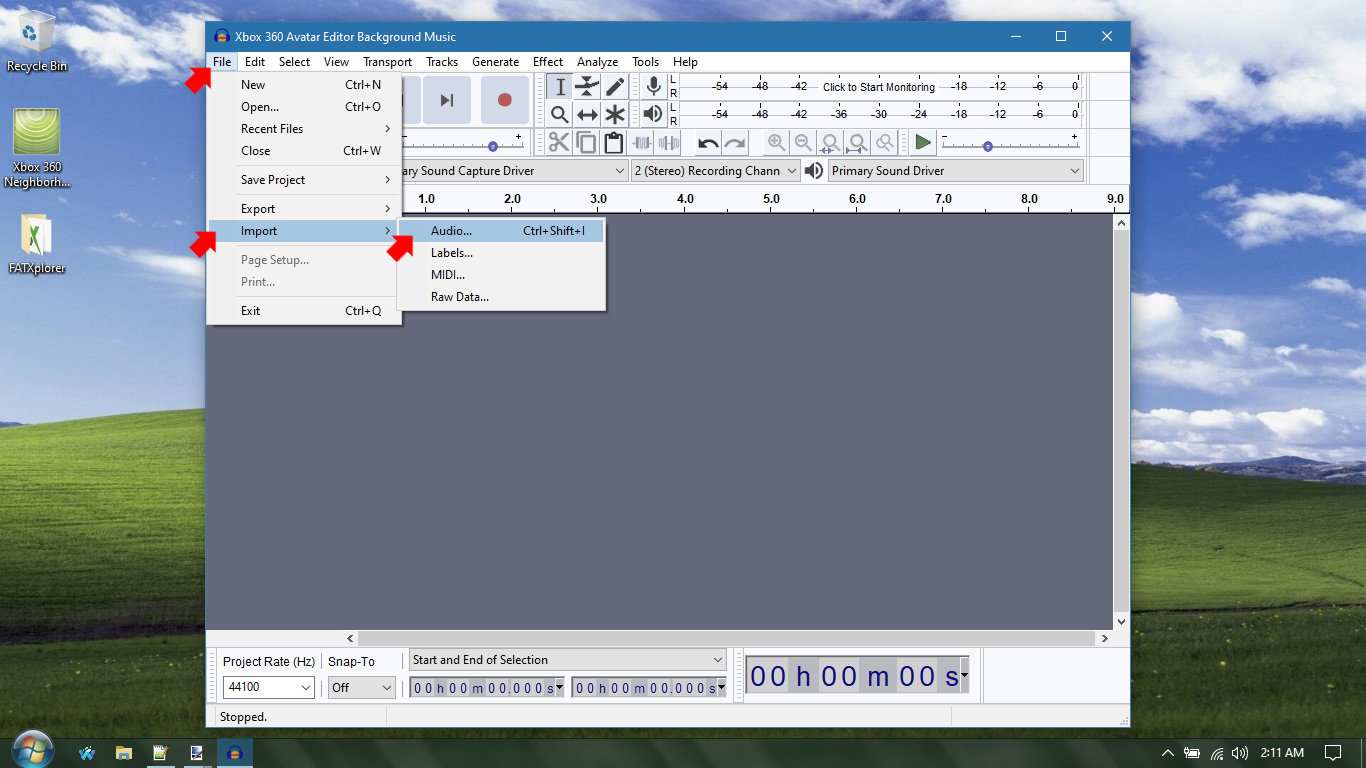
Task: Click the Zoom Toggle icon
Action: 884,143
